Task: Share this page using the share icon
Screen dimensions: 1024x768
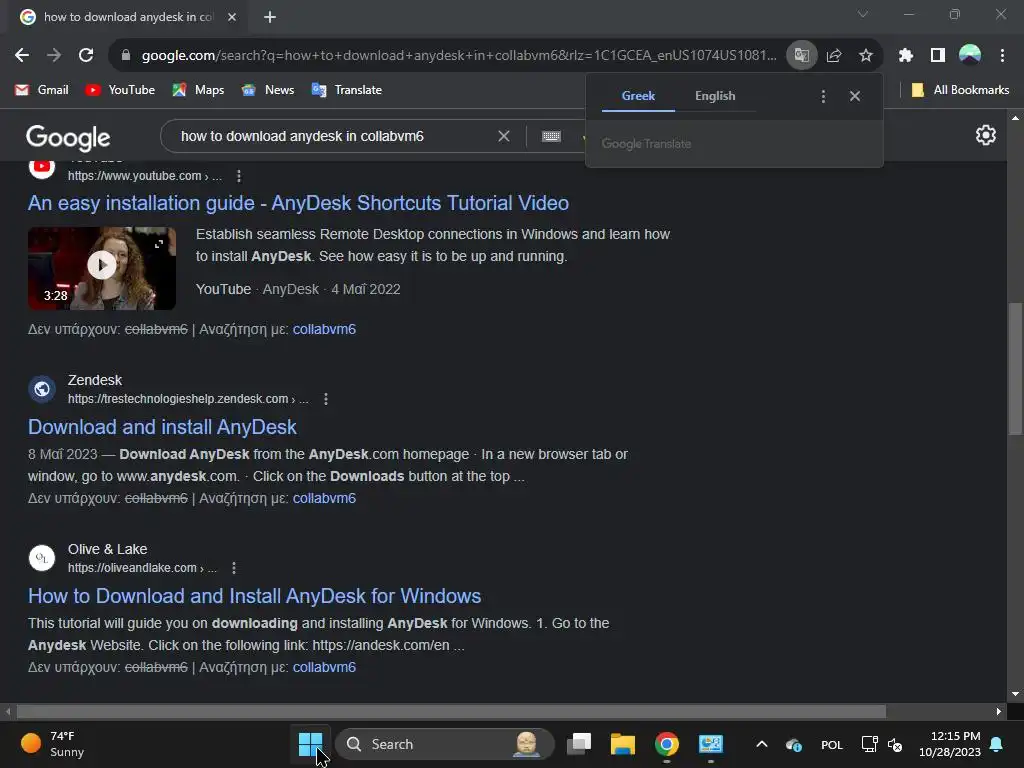Action: pos(834,56)
